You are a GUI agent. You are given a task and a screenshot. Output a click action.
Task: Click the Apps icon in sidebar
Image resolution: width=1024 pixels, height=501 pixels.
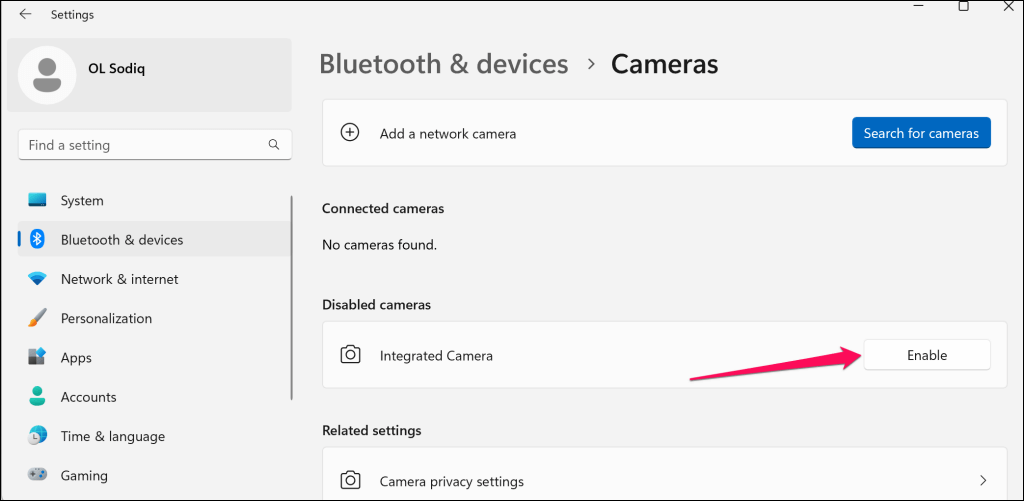[38, 357]
